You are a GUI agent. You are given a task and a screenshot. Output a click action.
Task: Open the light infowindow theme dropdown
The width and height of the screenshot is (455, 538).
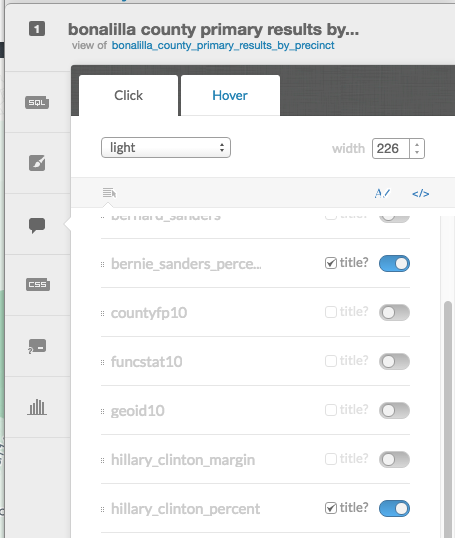click(166, 148)
